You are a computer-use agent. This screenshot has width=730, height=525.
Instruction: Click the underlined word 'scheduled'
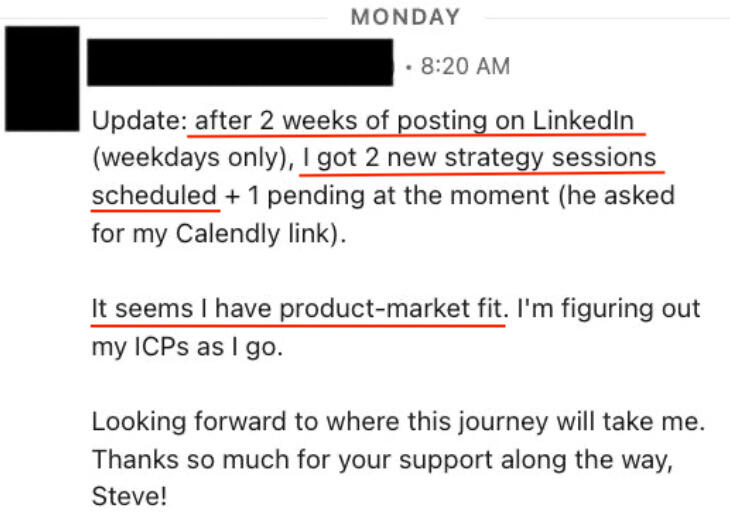click(155, 195)
